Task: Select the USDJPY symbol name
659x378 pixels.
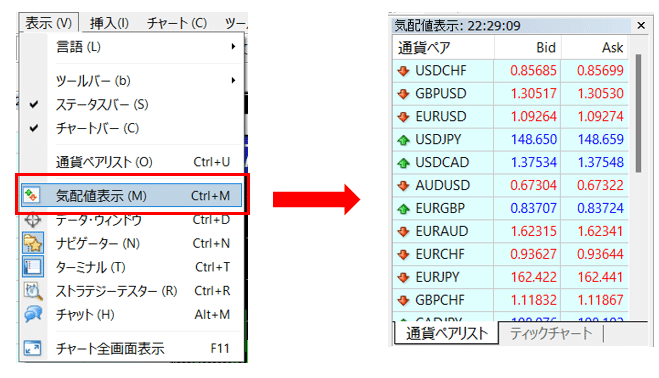Action: (x=438, y=140)
